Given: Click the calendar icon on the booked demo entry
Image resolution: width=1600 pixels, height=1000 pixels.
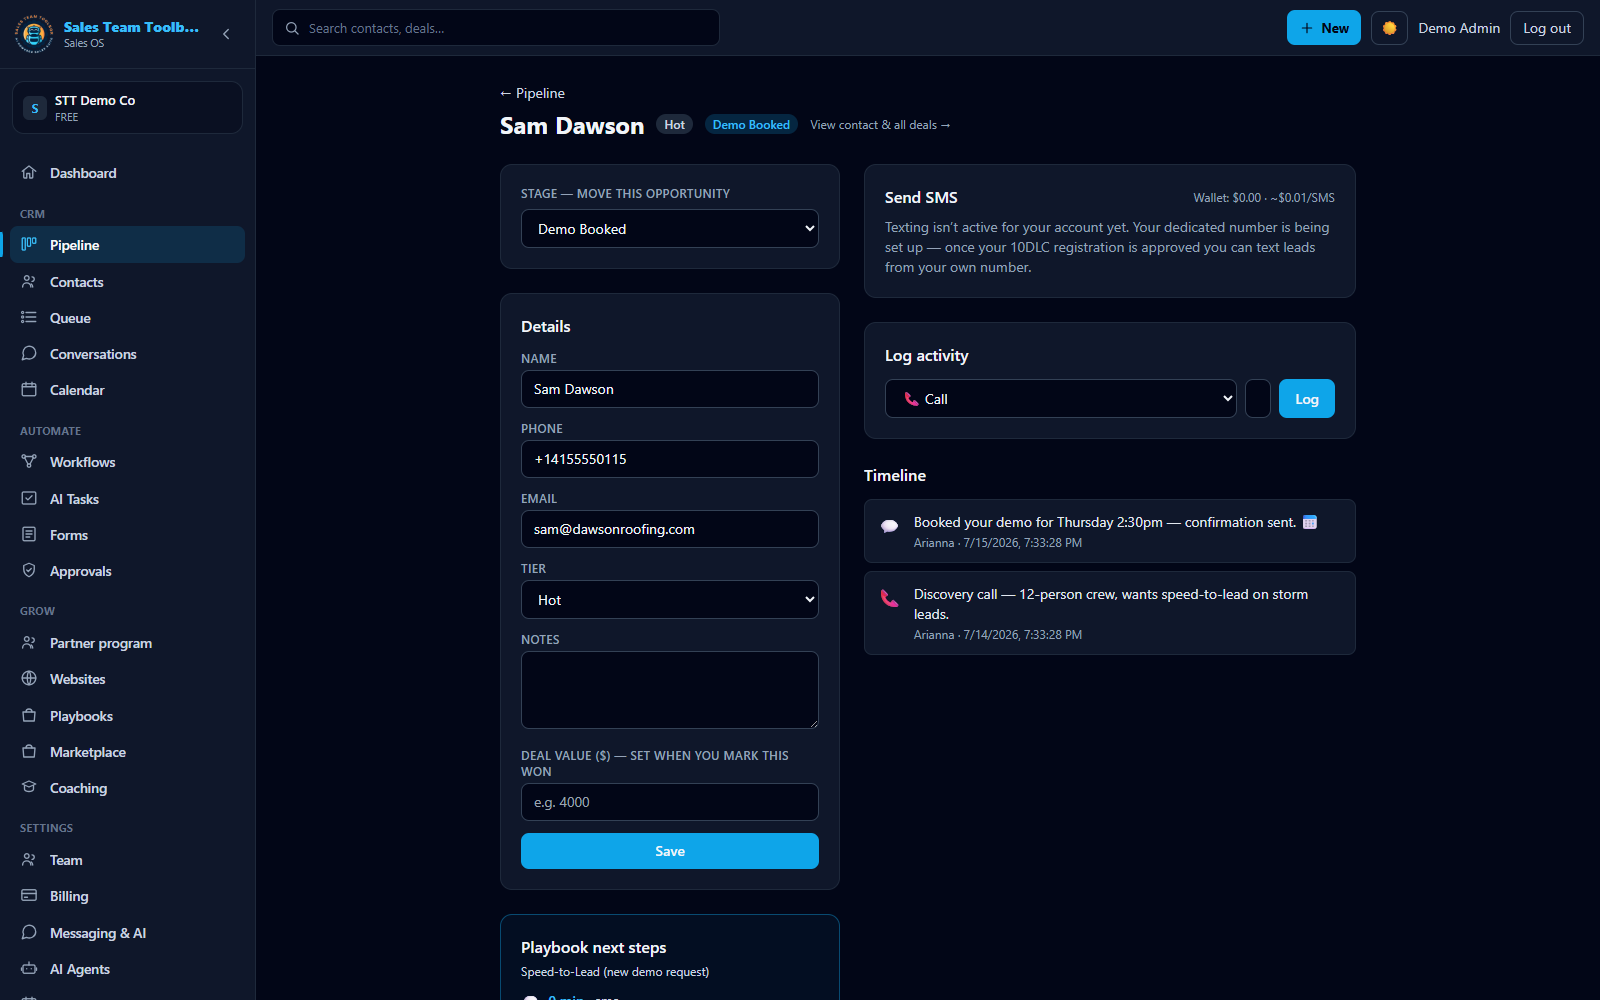Looking at the screenshot, I should [x=1310, y=522].
